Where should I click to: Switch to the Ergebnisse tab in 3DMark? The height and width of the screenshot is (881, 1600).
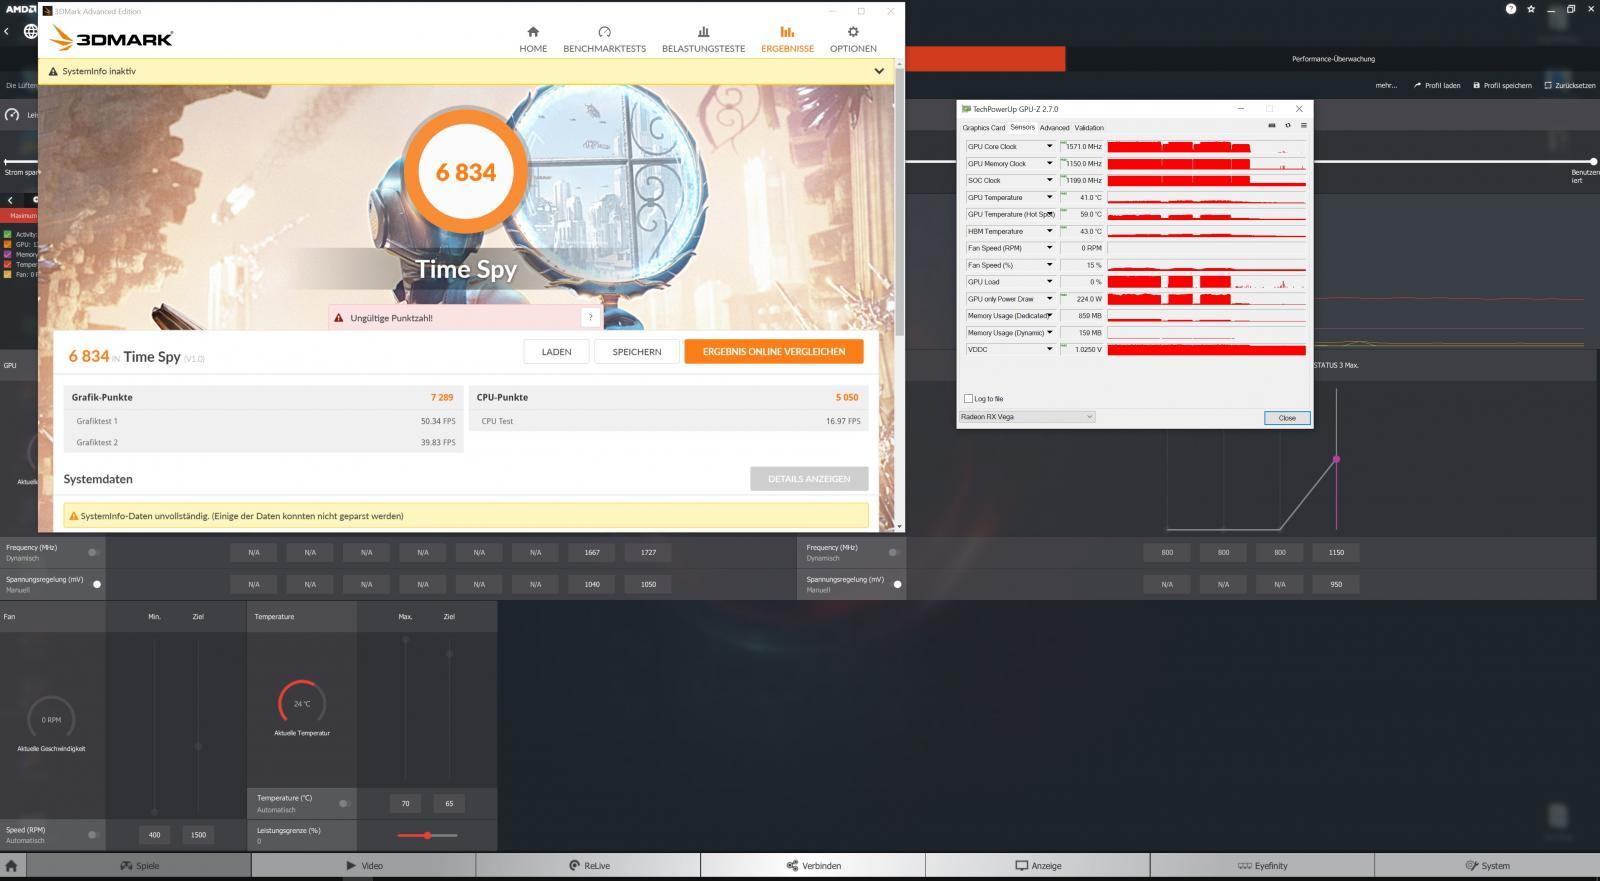[x=787, y=39]
